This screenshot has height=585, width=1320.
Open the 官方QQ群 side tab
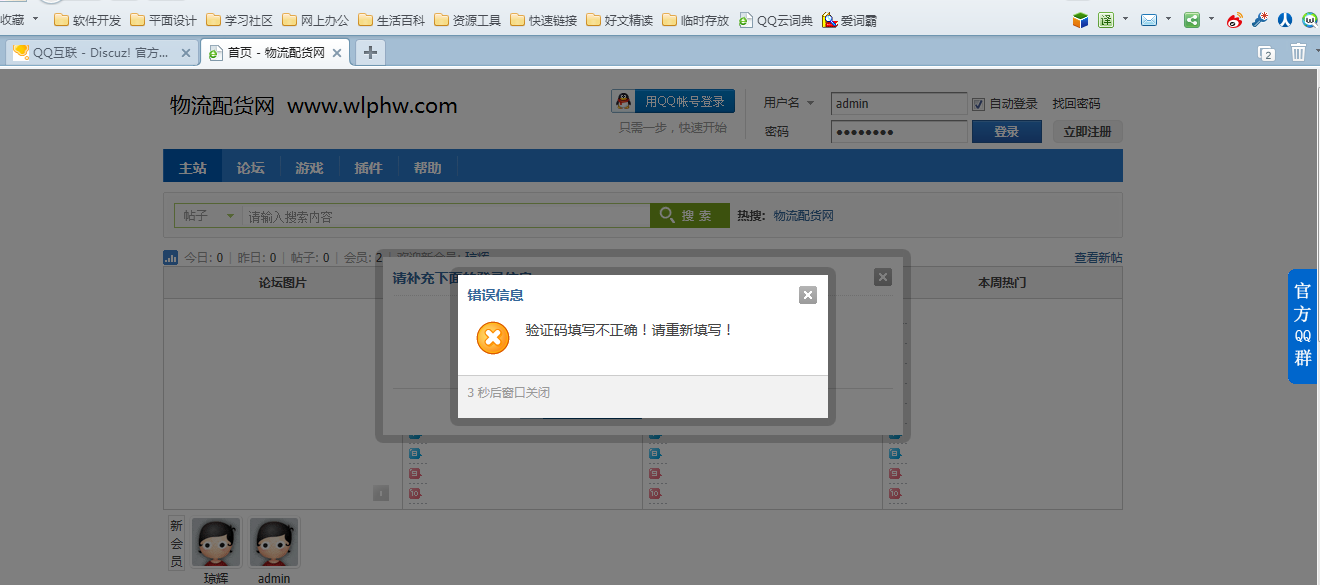tap(1303, 326)
